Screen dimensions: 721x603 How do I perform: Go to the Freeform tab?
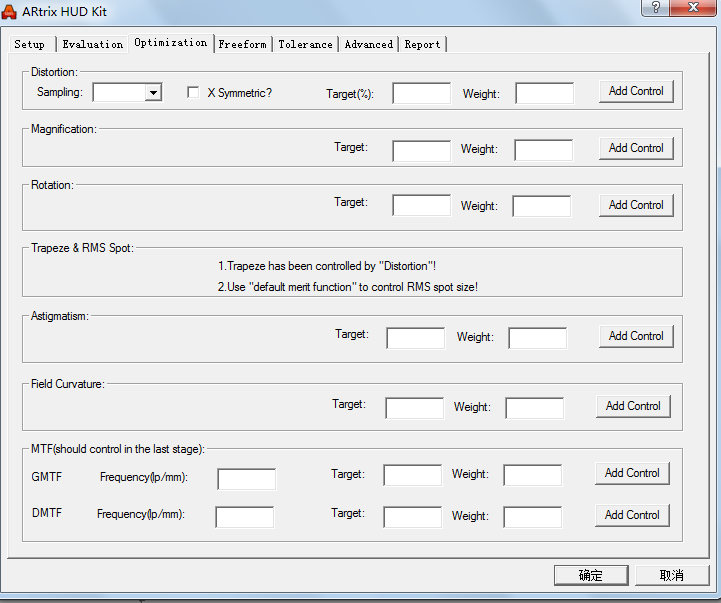(x=242, y=45)
